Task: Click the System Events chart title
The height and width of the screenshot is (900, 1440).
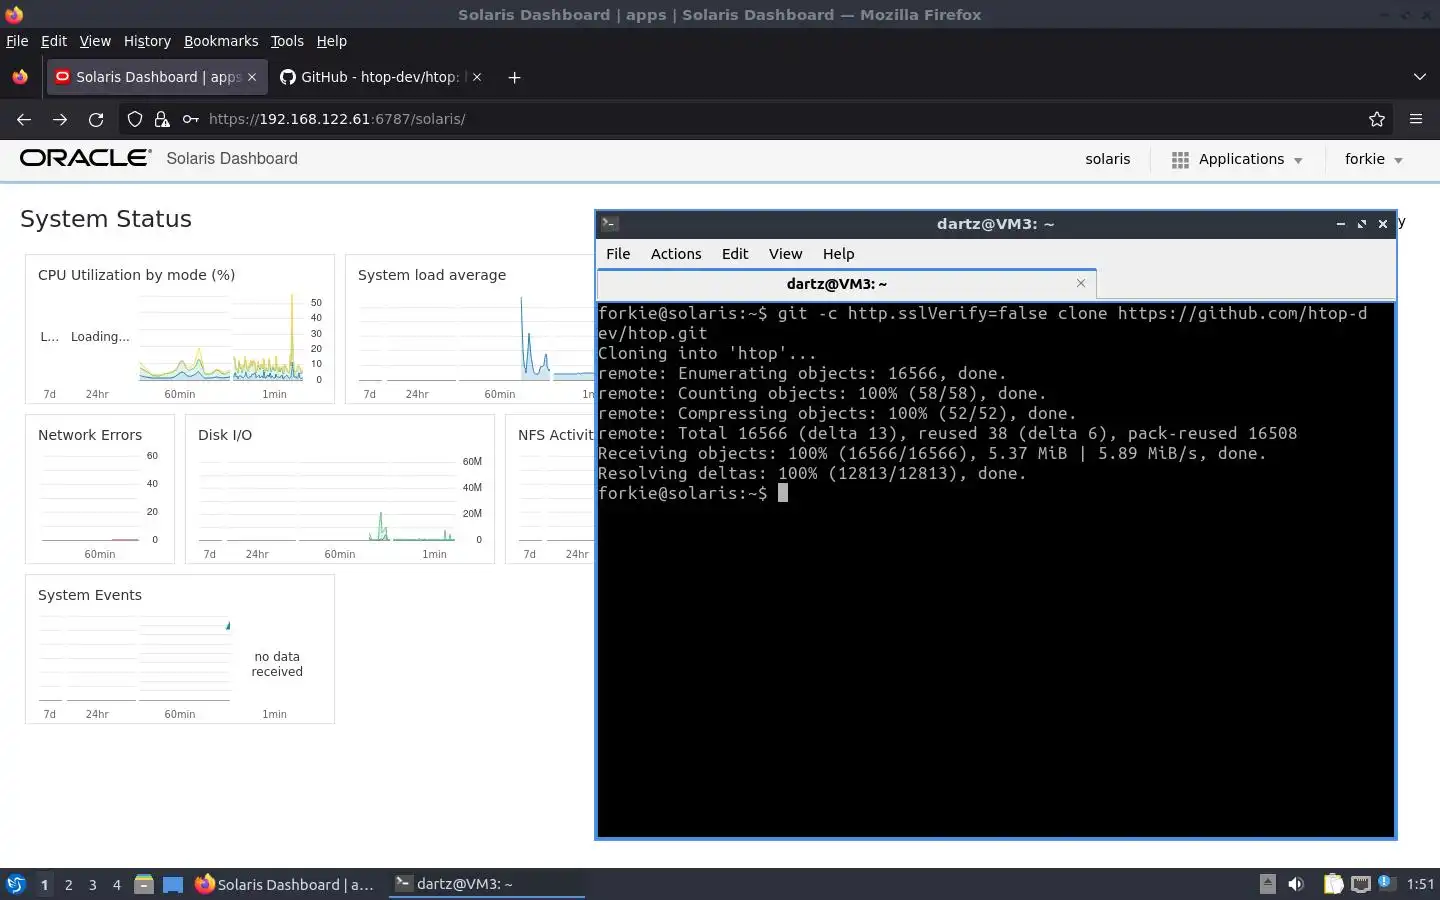Action: (90, 595)
